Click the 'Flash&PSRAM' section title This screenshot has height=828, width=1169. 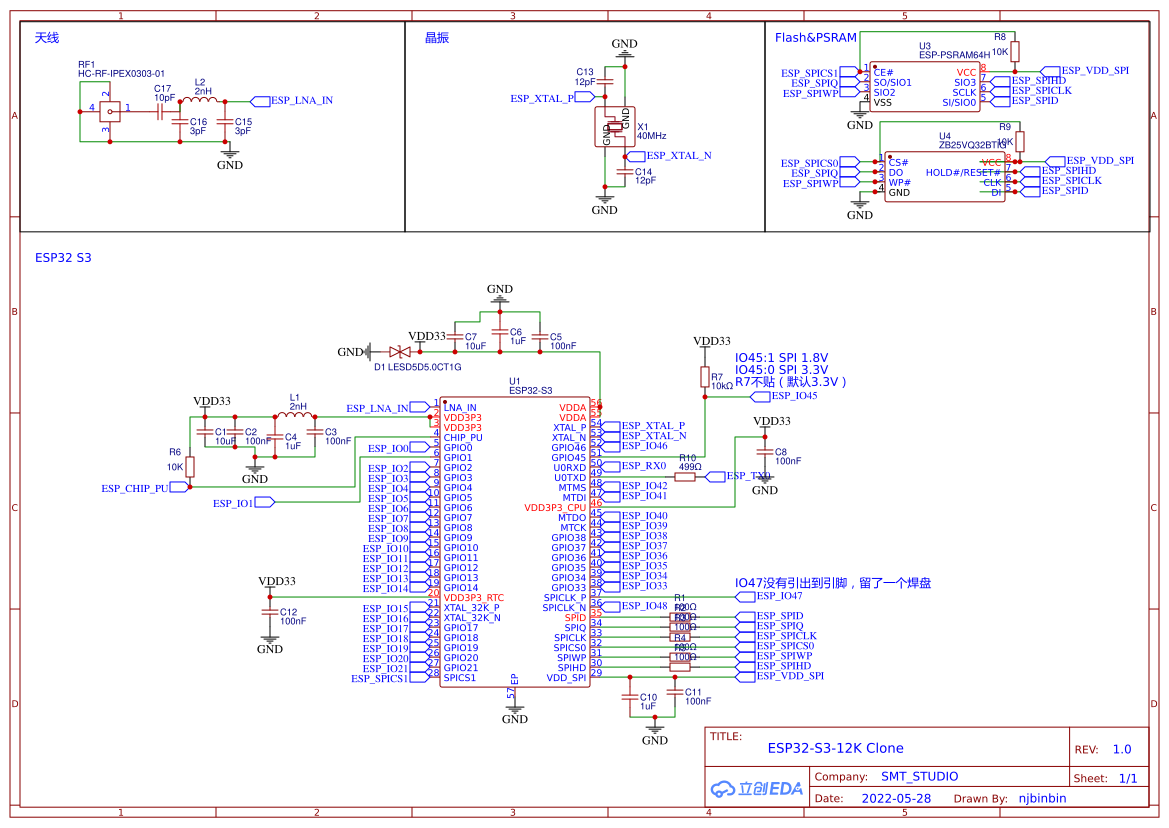816,38
